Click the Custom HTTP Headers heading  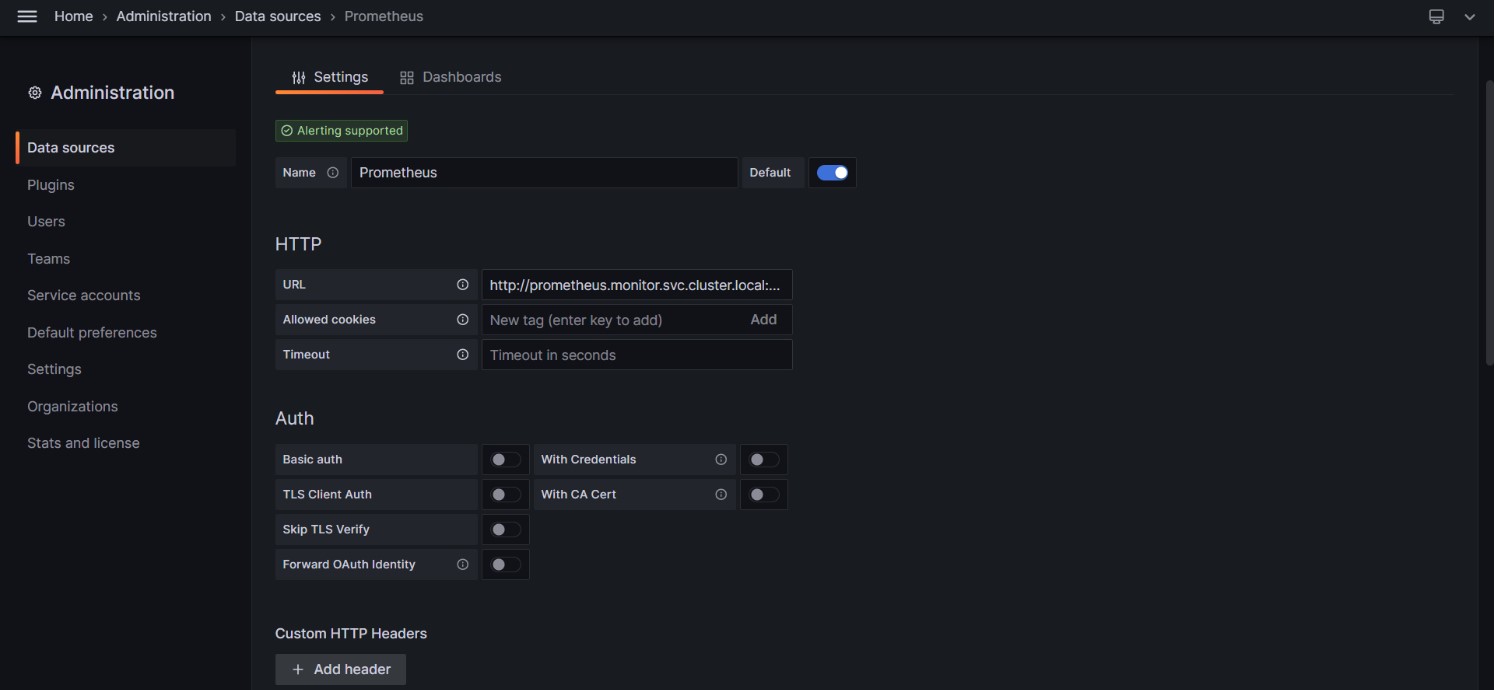coord(351,633)
